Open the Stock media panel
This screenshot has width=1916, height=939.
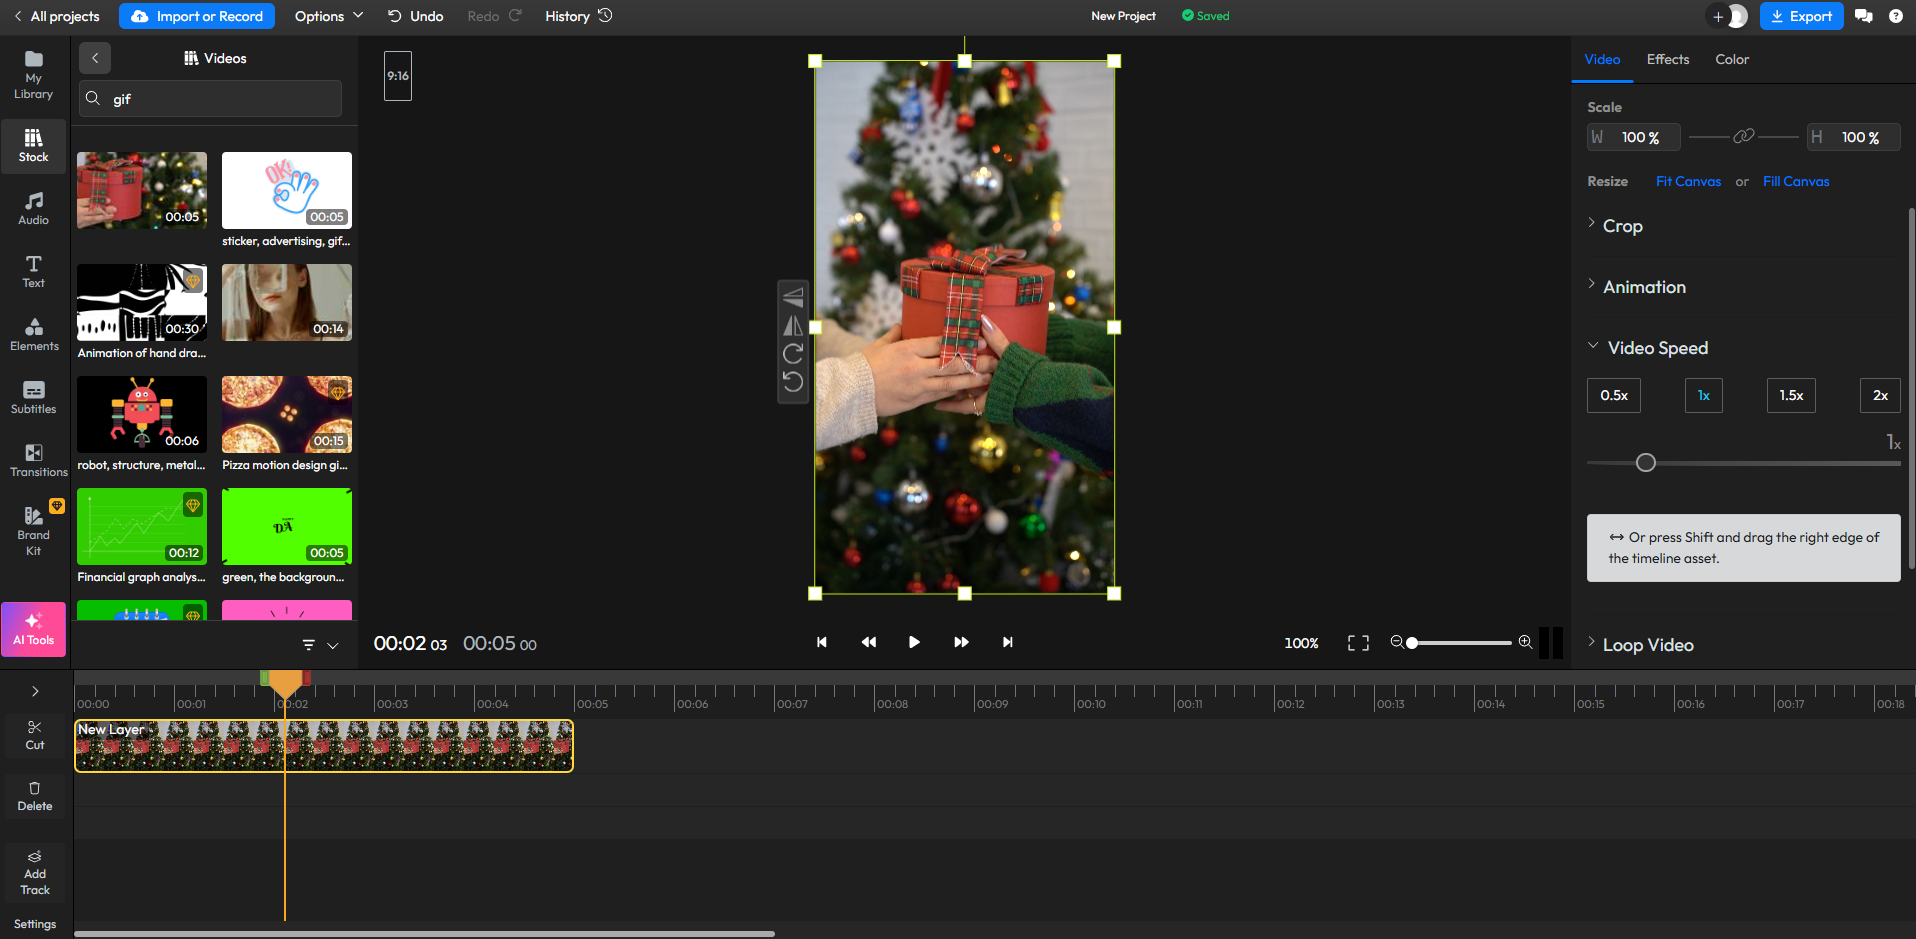tap(33, 146)
